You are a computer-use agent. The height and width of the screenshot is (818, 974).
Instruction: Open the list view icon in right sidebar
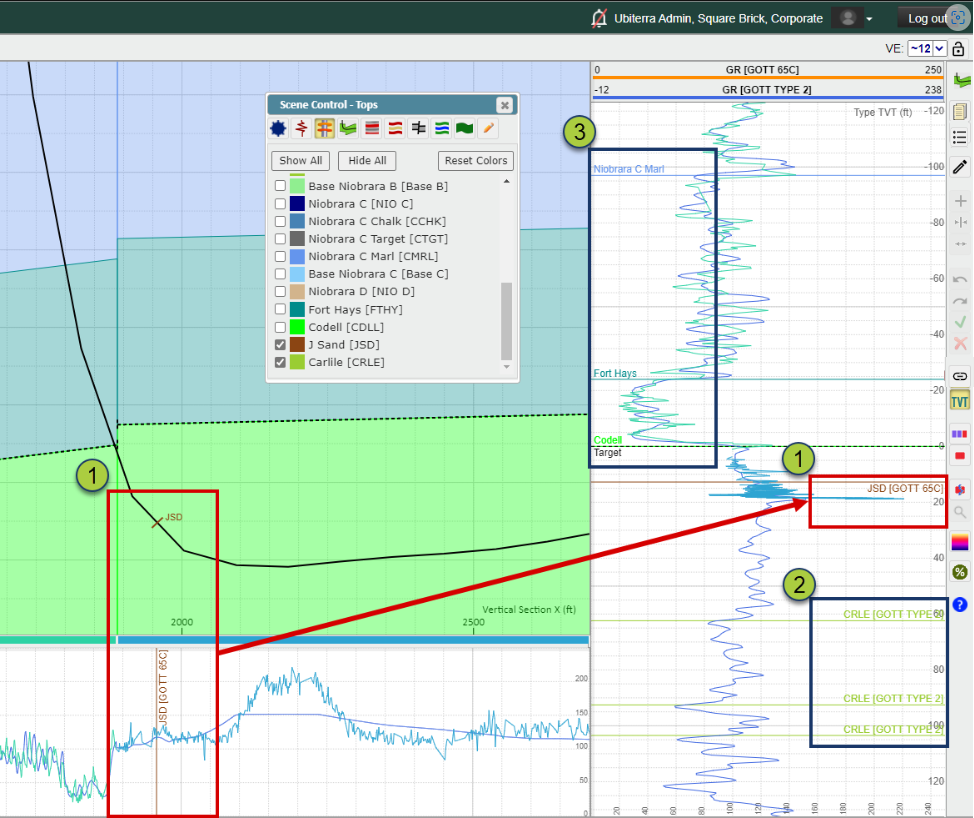pos(960,137)
